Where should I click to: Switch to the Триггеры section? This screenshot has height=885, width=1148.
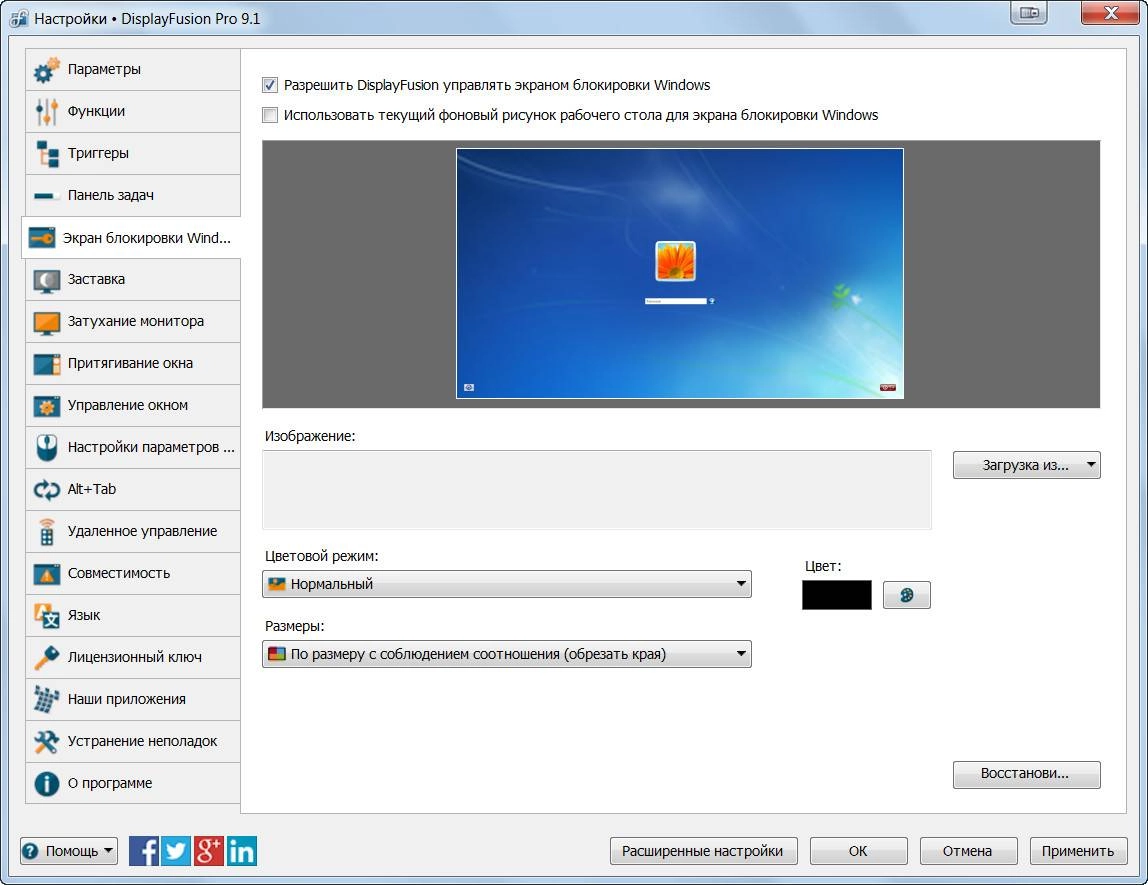point(133,153)
